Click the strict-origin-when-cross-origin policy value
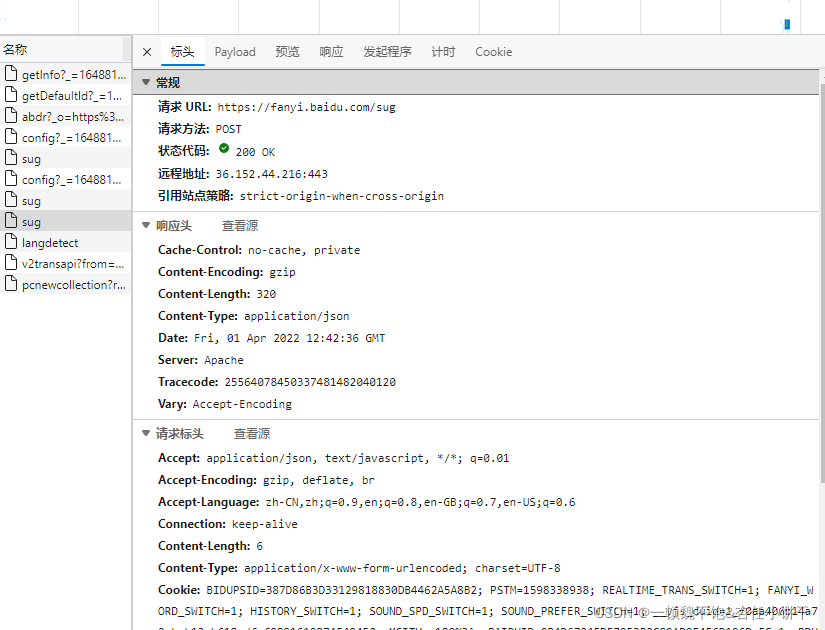This screenshot has height=630, width=825. pos(341,196)
